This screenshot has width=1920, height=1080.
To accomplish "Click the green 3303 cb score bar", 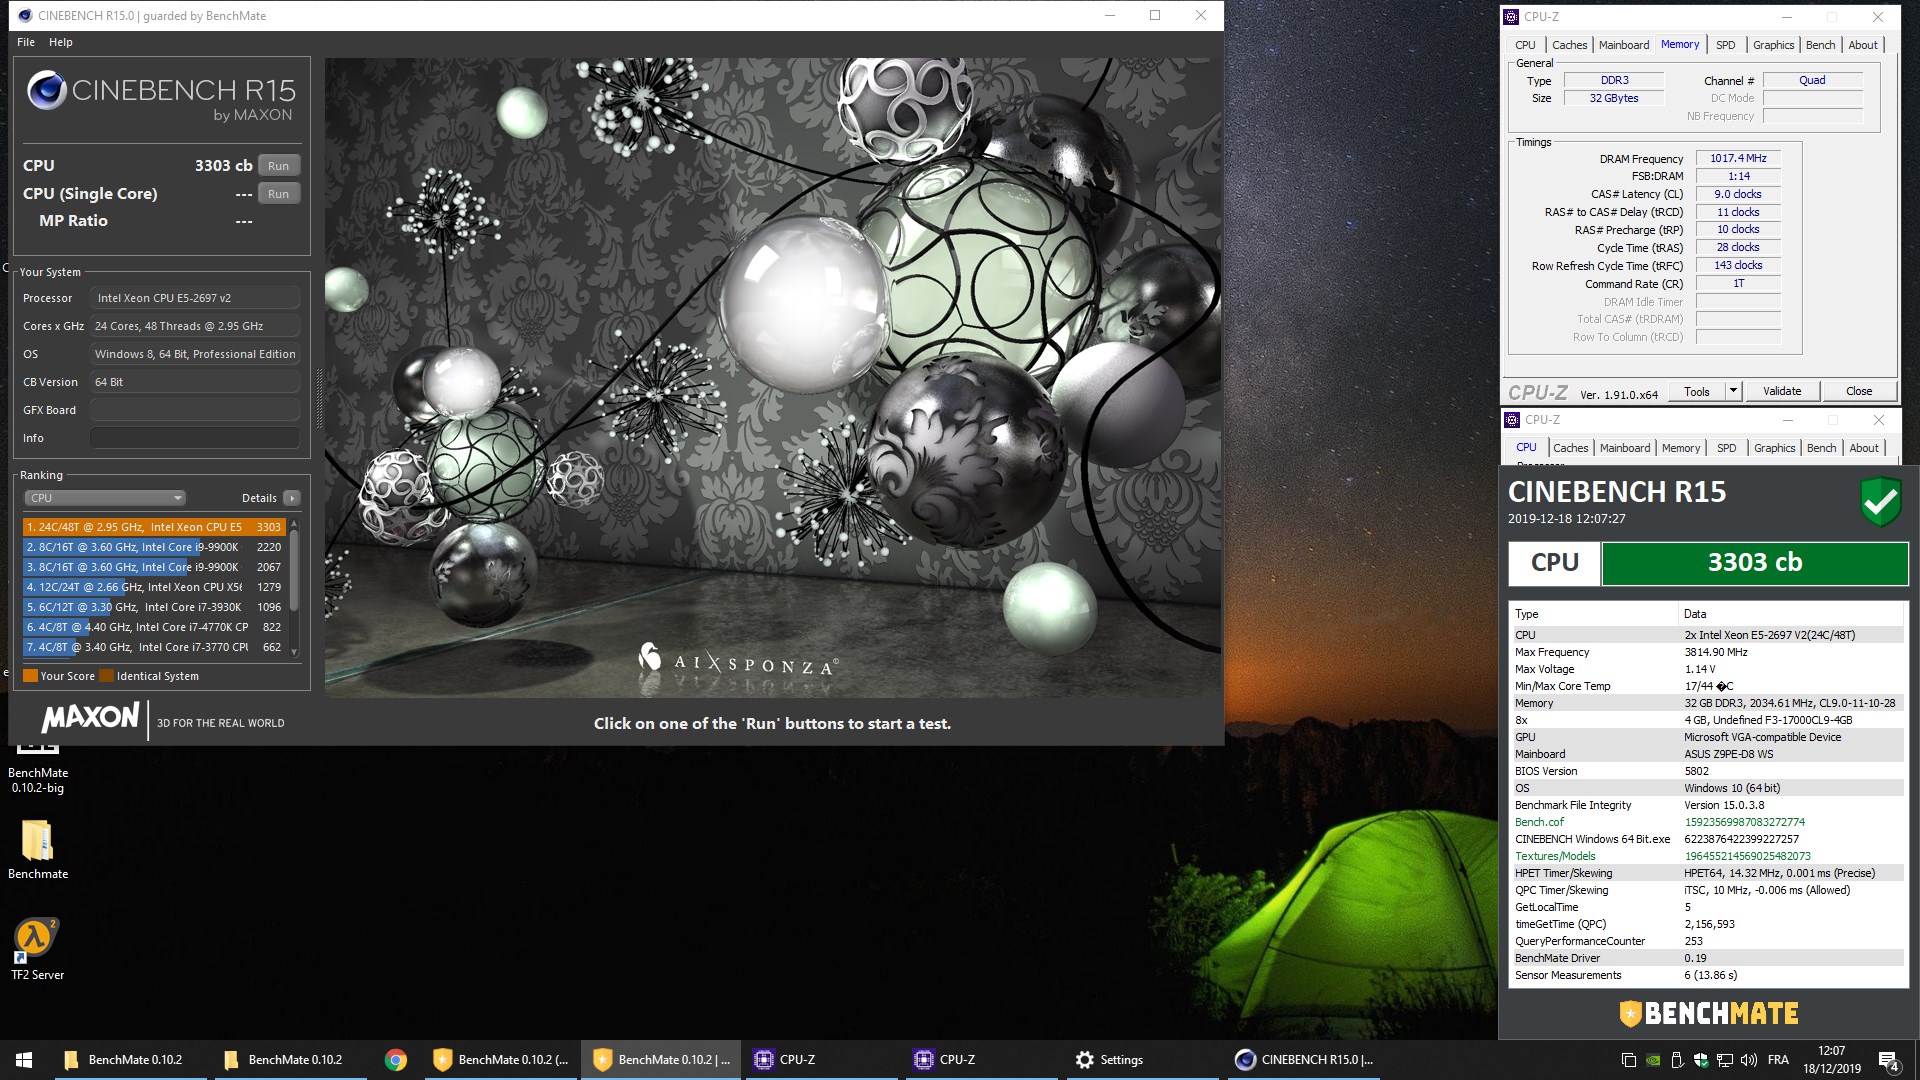I will point(1755,563).
